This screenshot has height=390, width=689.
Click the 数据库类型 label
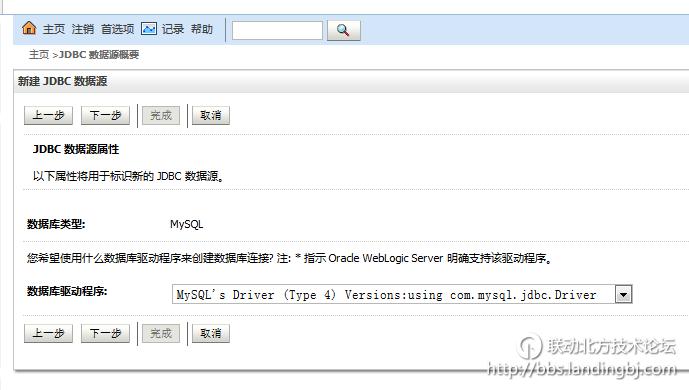[56, 224]
